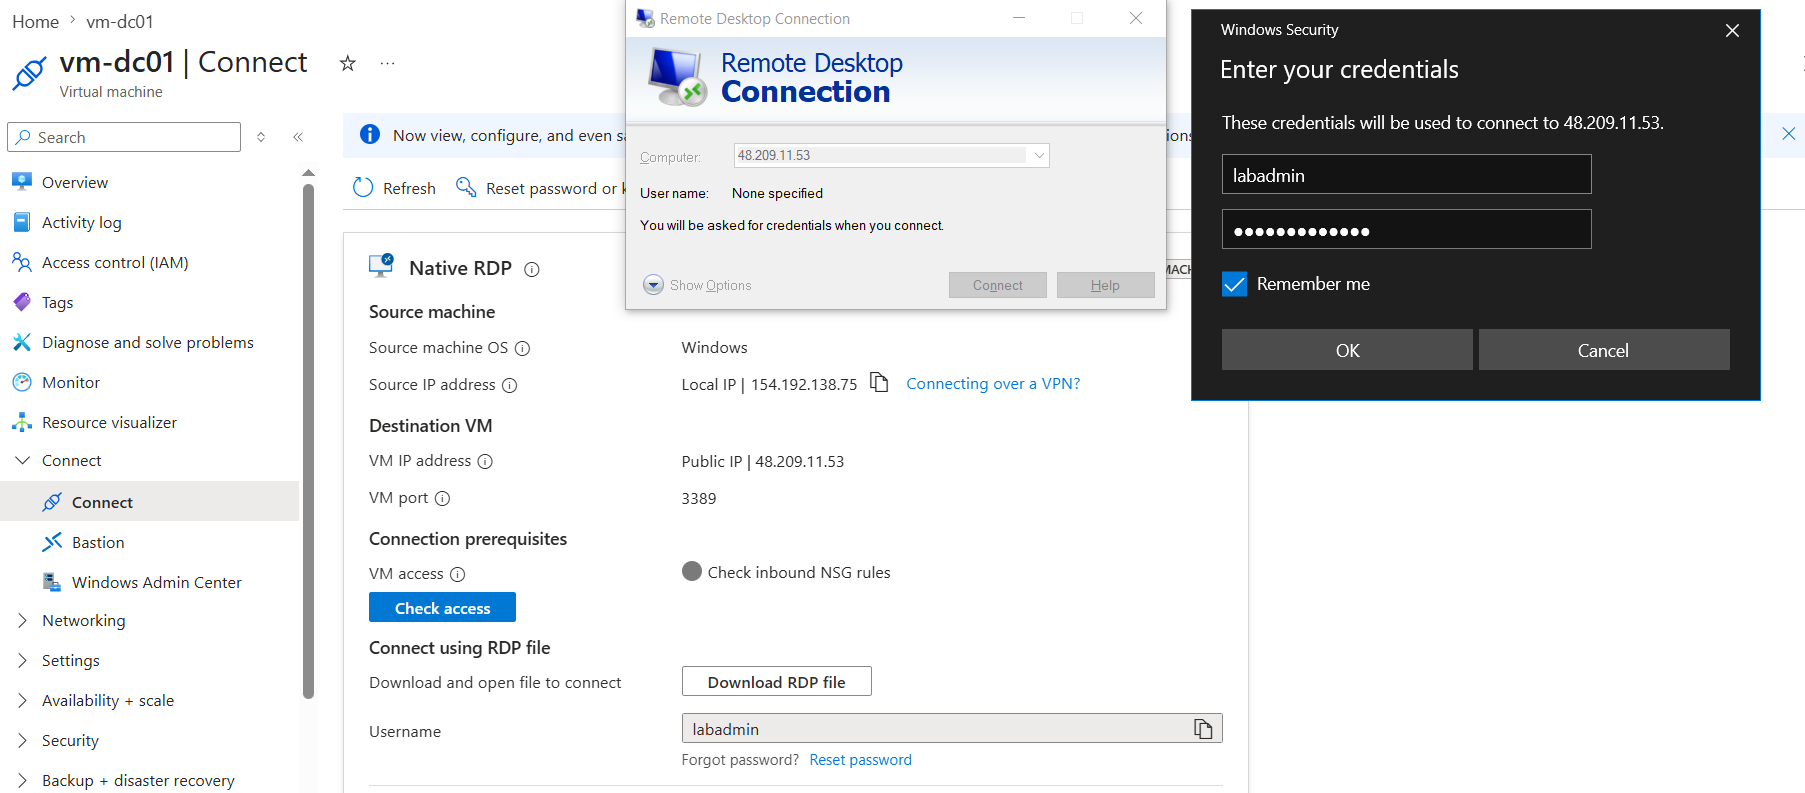The height and width of the screenshot is (793, 1805).
Task: Click the vm-dc01 breadcrumb link
Action: pos(120,21)
